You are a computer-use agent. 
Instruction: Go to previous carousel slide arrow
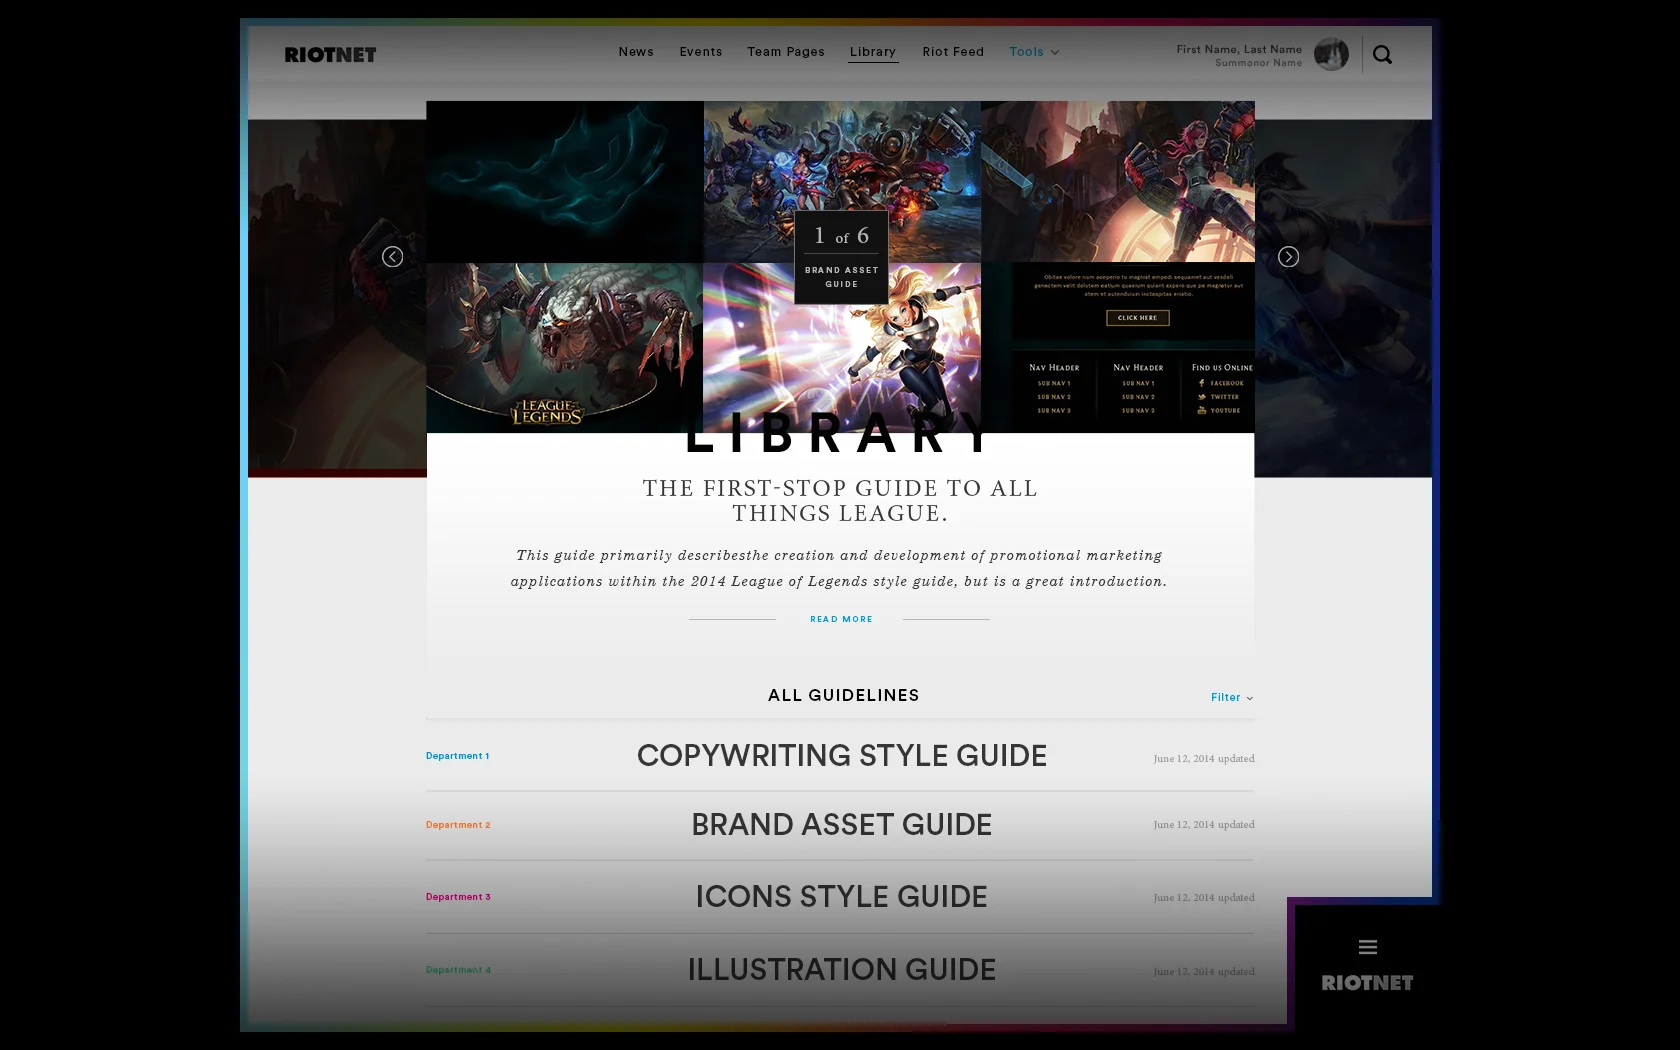[x=393, y=257]
